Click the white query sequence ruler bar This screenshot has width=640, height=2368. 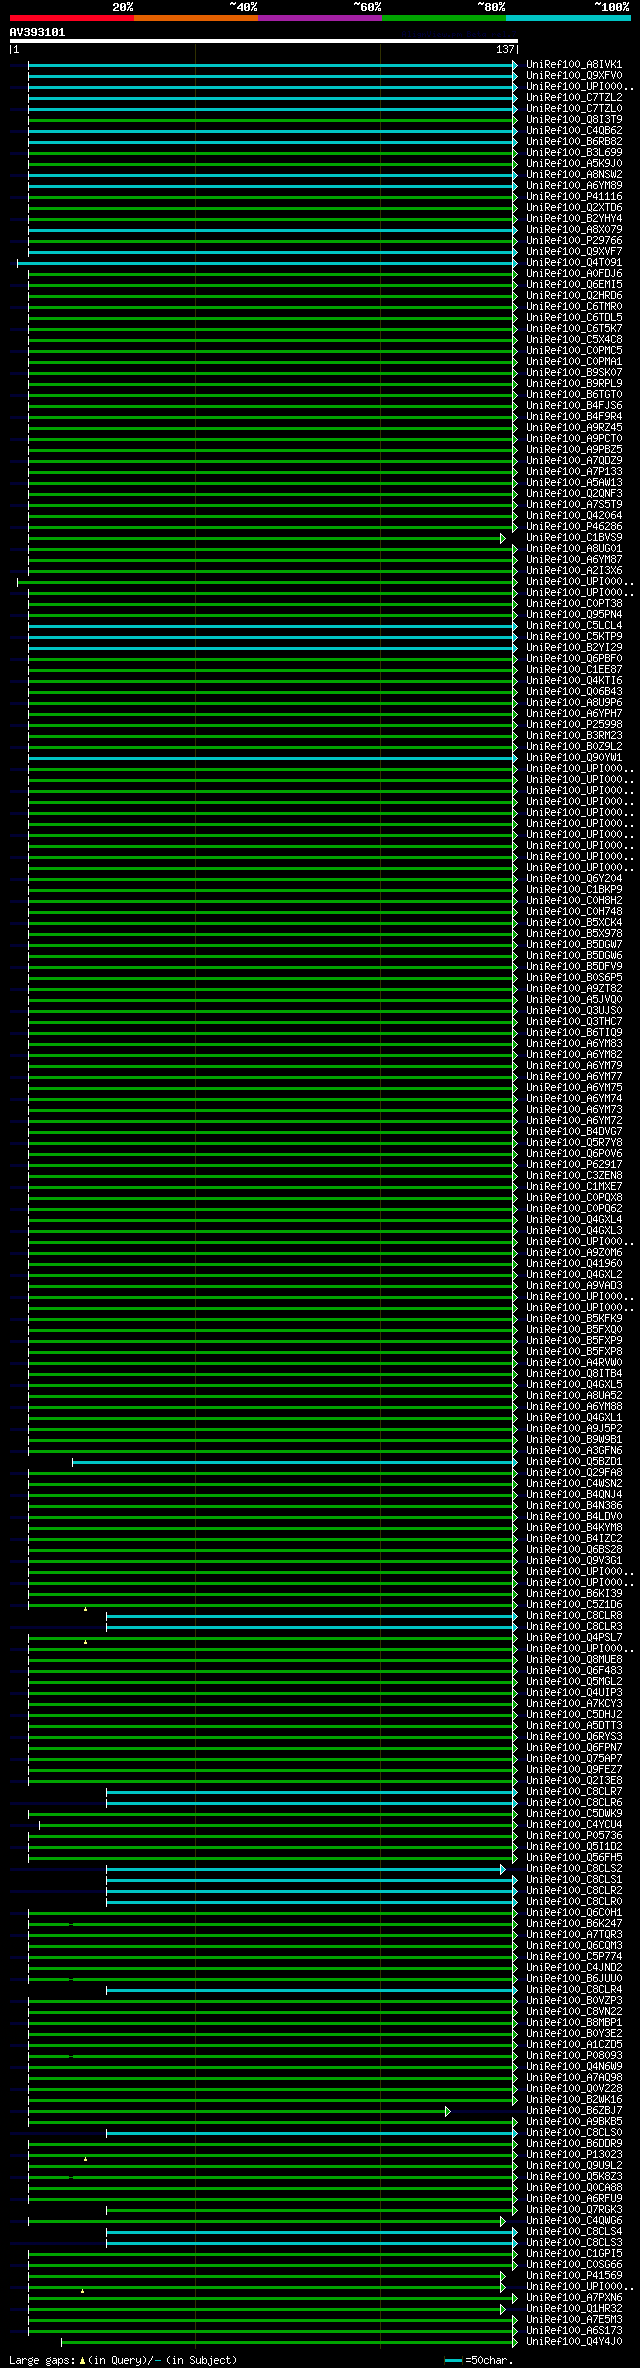[264, 41]
